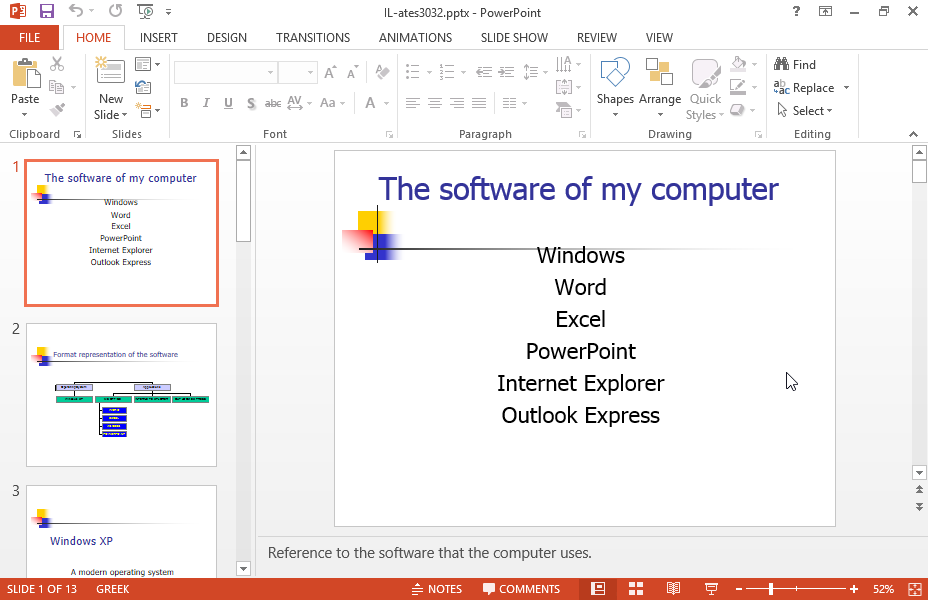Center the paragraph text
This screenshot has height=600, width=928.
(435, 103)
